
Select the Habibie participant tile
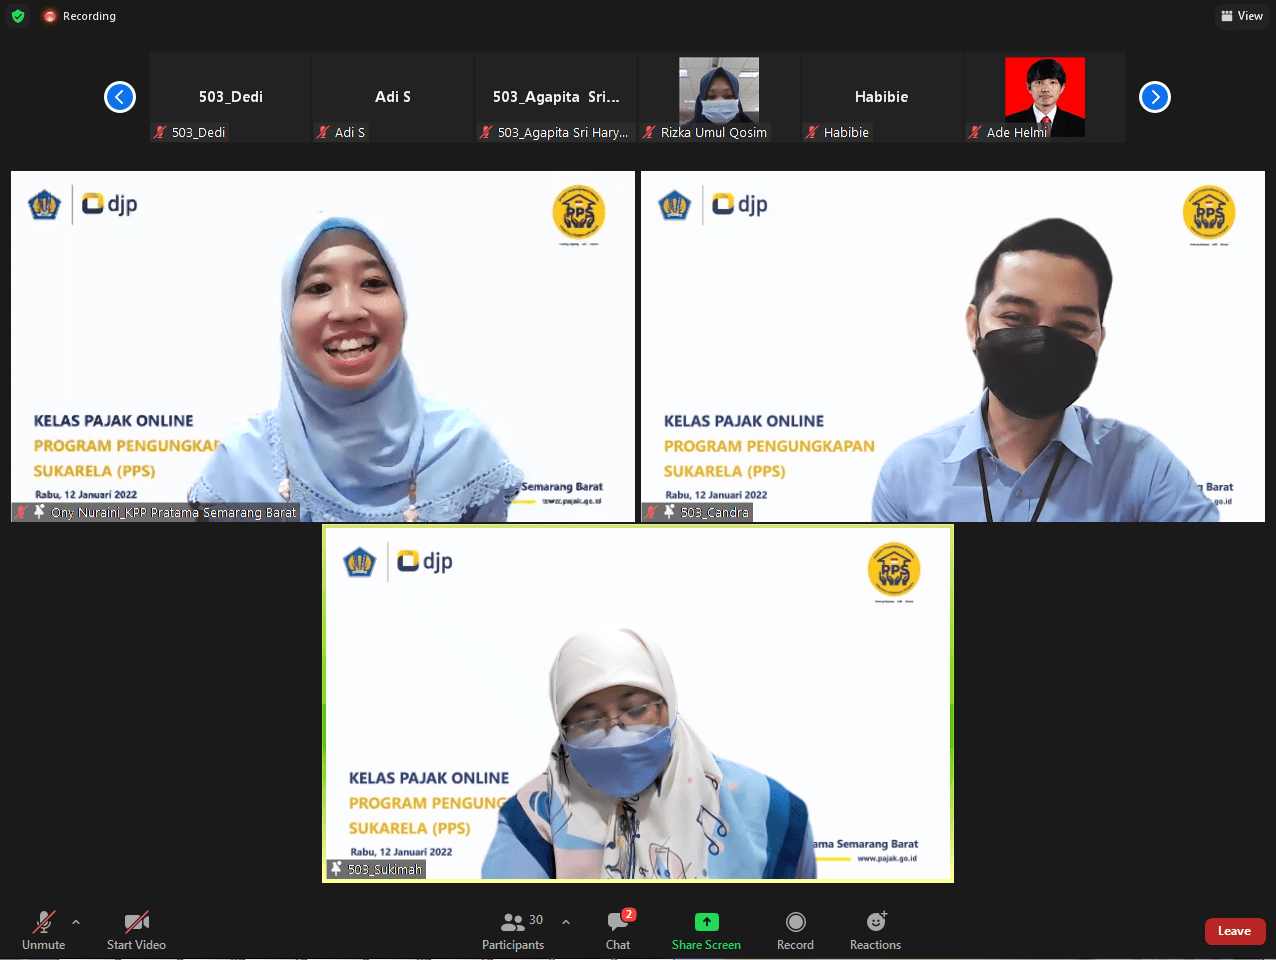[881, 97]
